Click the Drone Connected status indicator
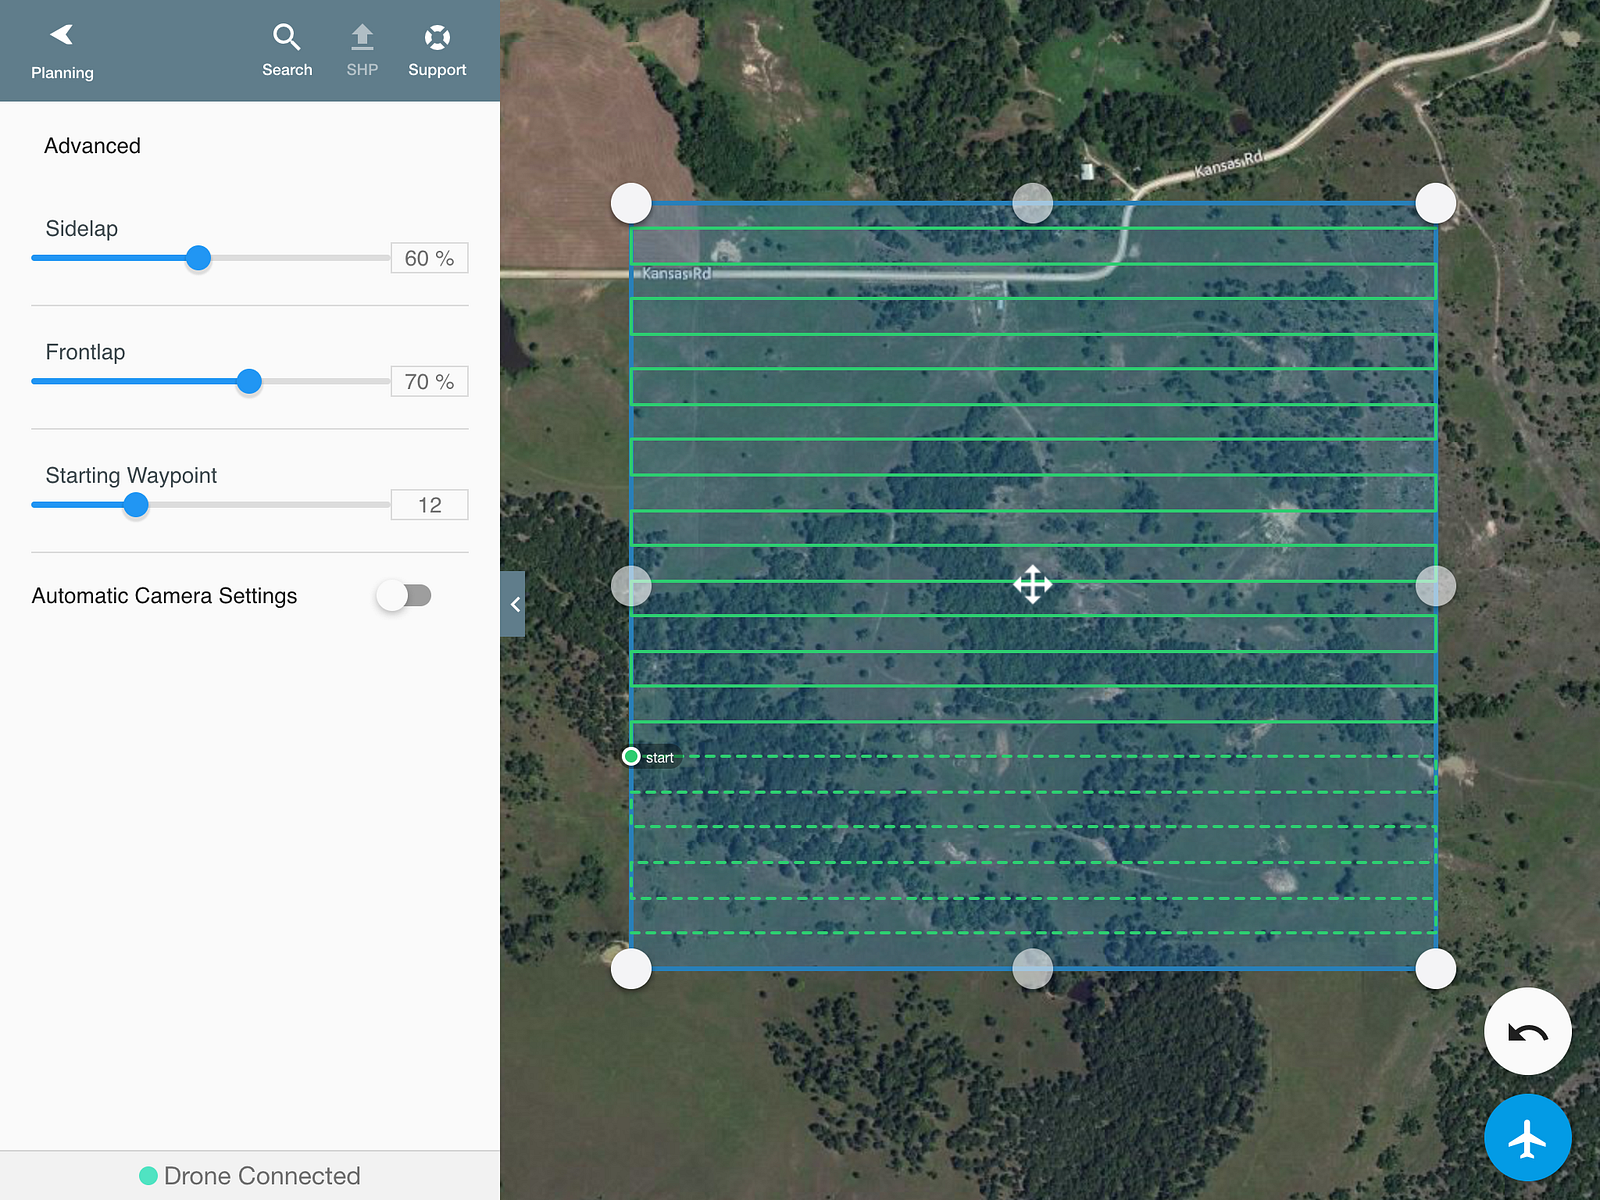The image size is (1600, 1200). pyautogui.click(x=250, y=1176)
